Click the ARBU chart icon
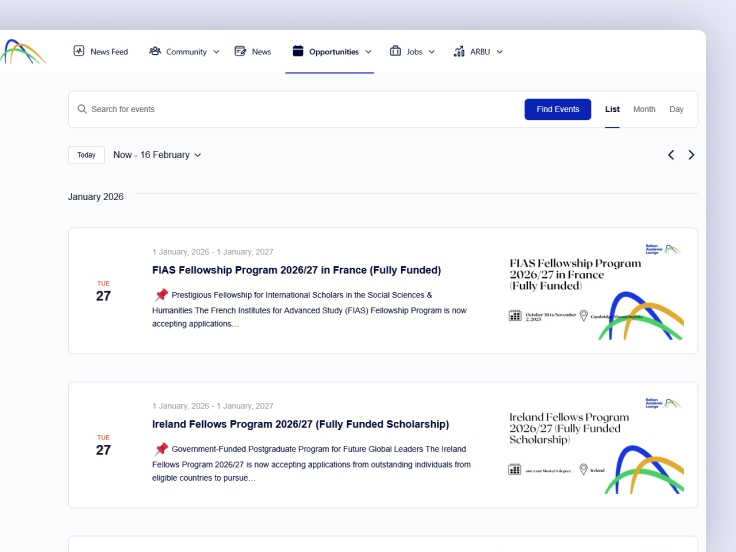 [459, 51]
